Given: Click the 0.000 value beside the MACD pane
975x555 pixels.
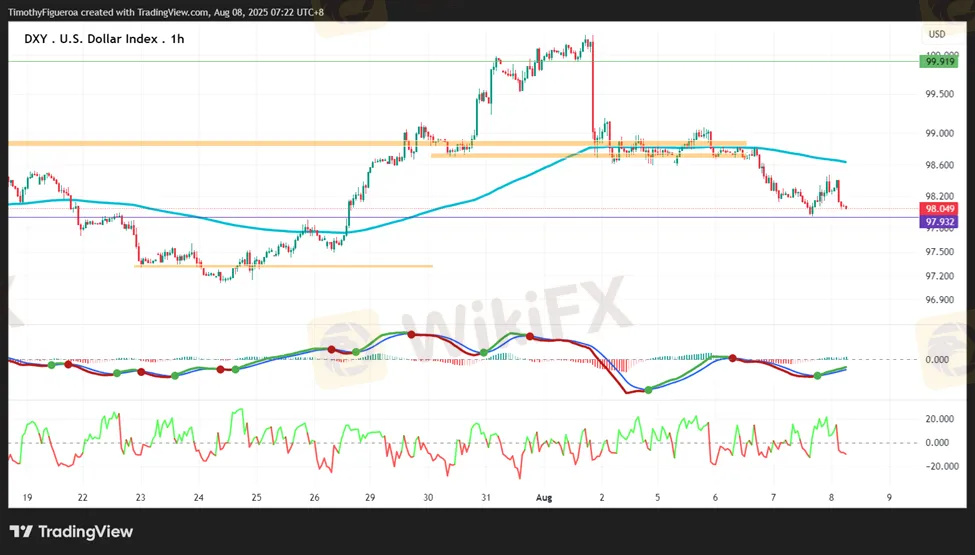Looking at the screenshot, I should coord(937,360).
